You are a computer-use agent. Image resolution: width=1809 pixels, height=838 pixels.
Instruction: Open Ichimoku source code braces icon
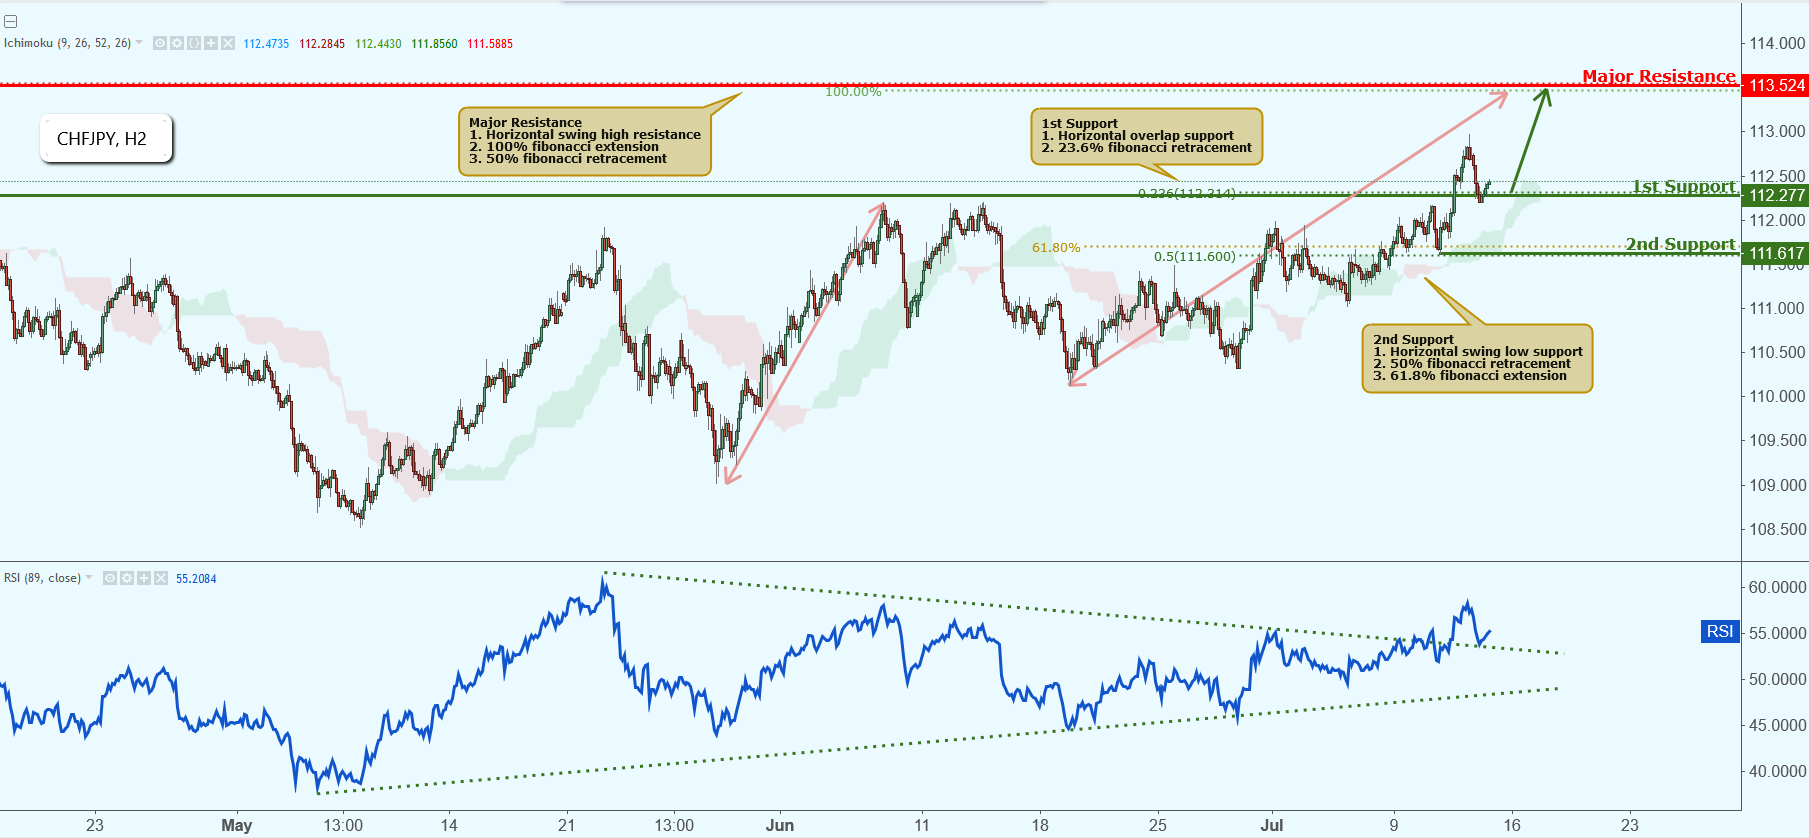coord(194,43)
